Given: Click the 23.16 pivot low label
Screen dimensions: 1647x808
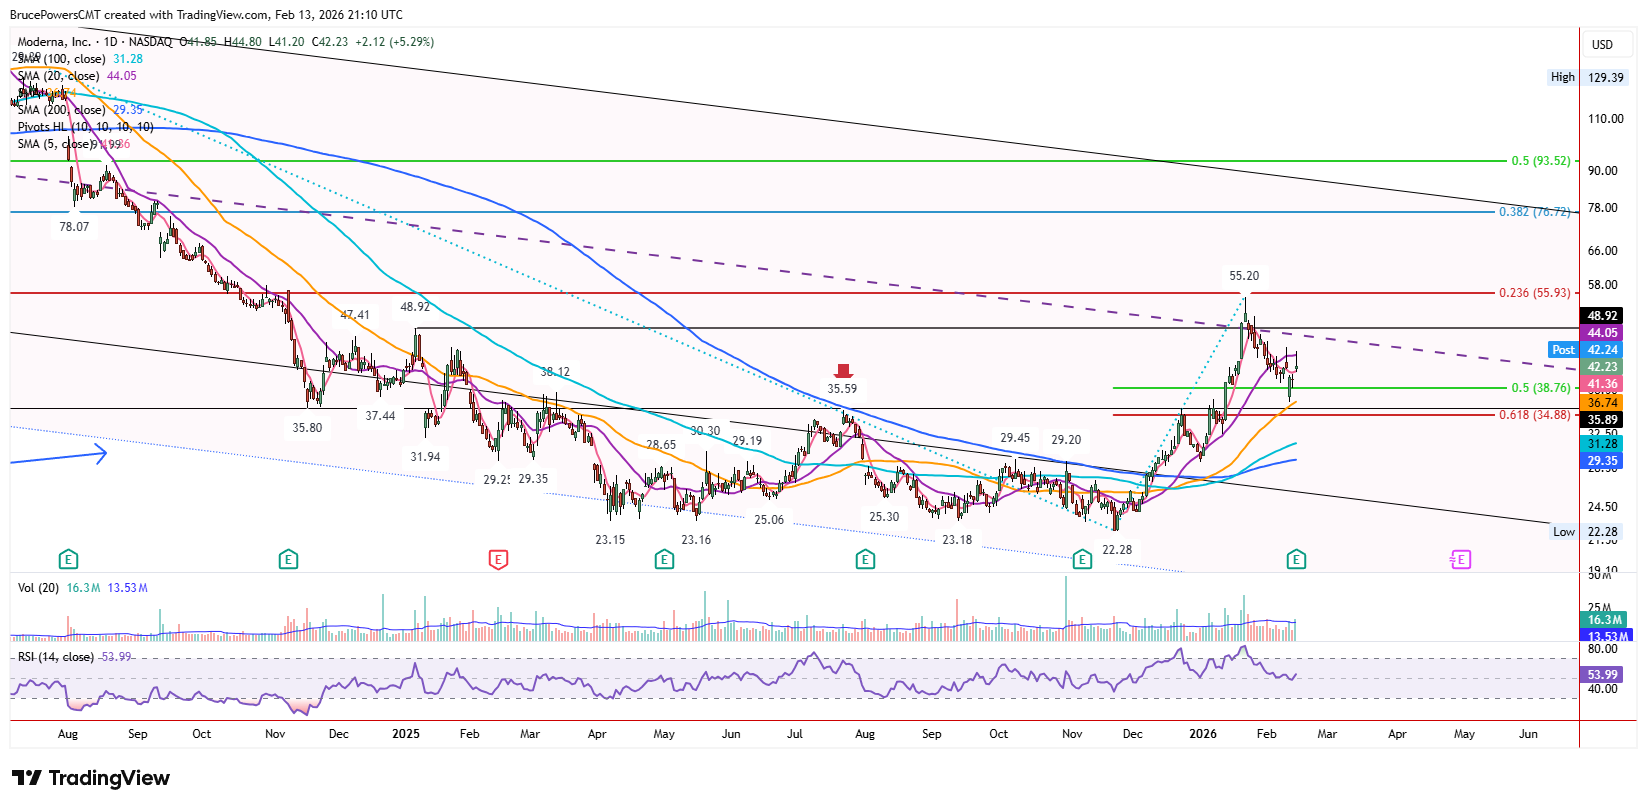Looking at the screenshot, I should click(x=696, y=540).
